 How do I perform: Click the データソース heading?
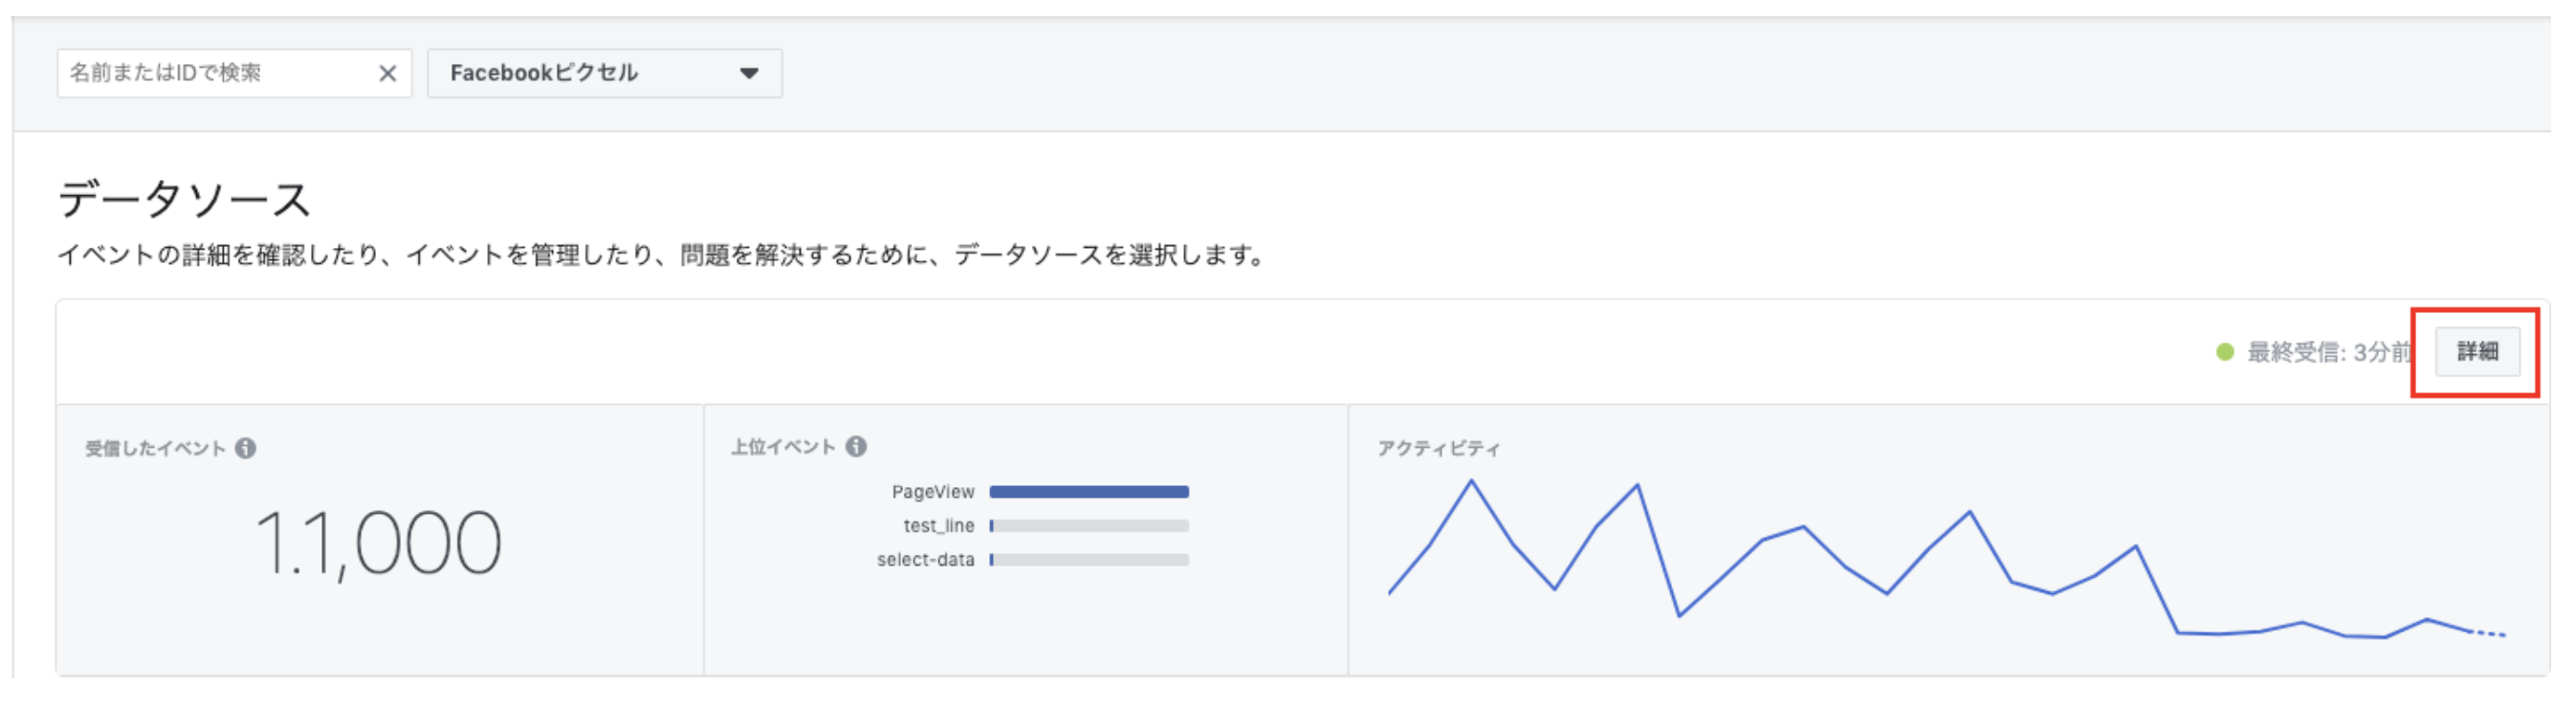185,199
